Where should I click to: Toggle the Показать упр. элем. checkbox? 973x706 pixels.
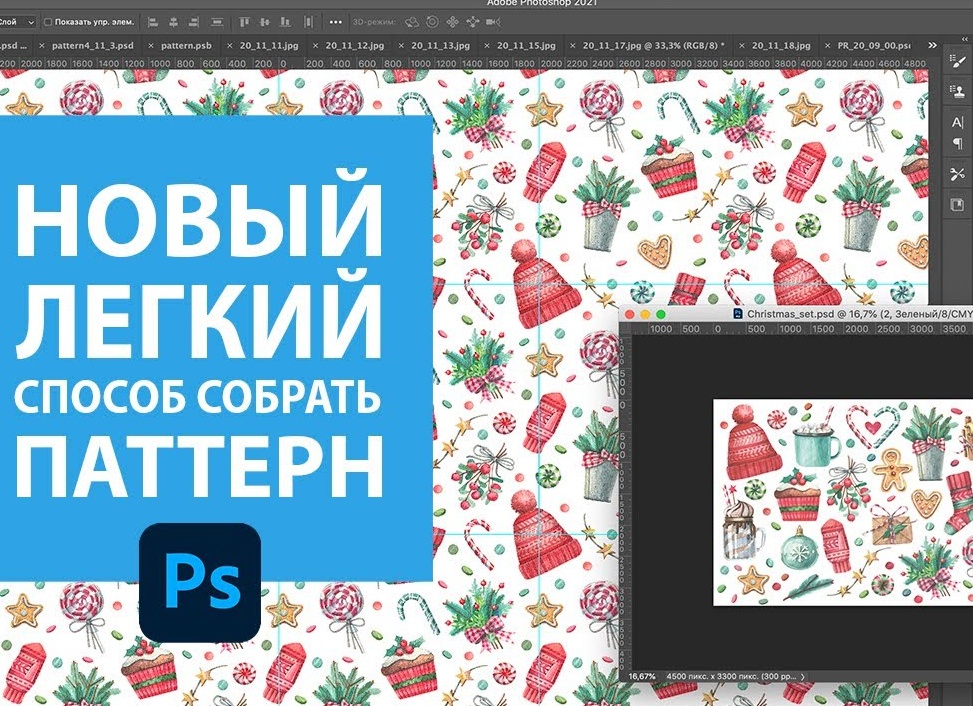pos(48,22)
